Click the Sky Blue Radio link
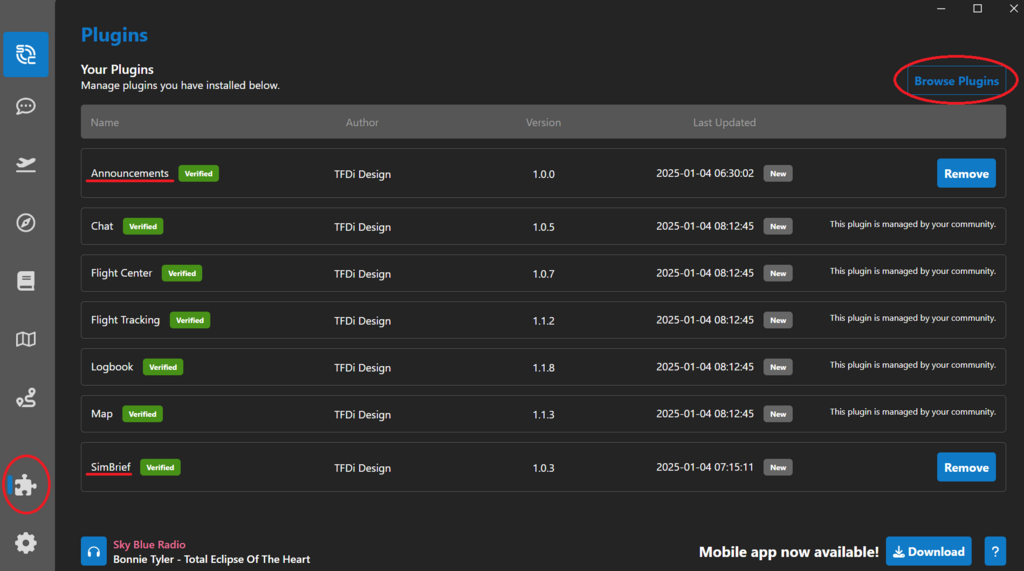1024x571 pixels. pos(149,544)
